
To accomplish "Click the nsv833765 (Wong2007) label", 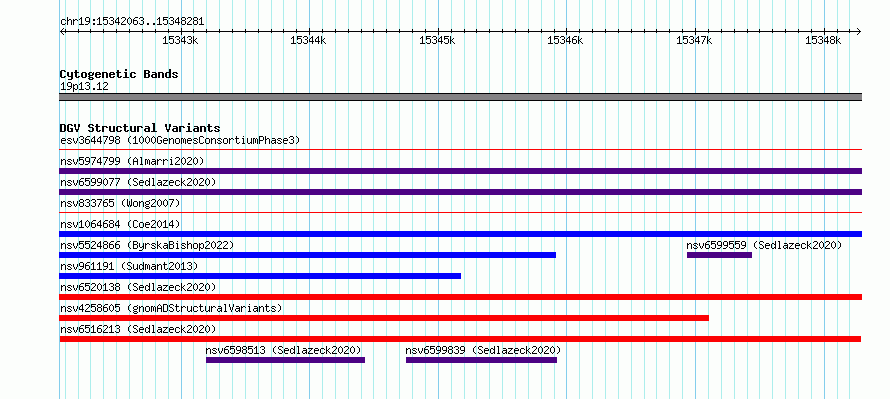I will click(x=120, y=203).
